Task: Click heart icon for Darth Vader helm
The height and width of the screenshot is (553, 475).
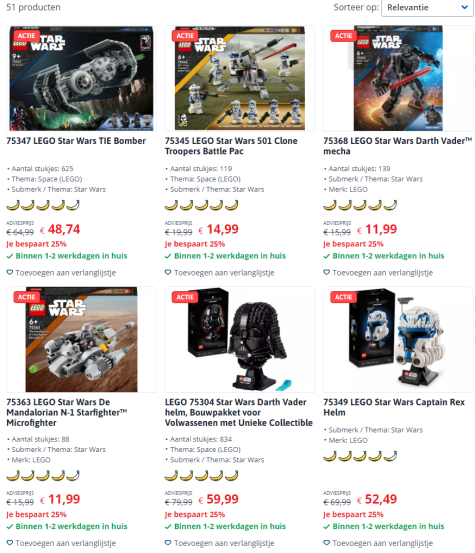Action: coord(168,543)
